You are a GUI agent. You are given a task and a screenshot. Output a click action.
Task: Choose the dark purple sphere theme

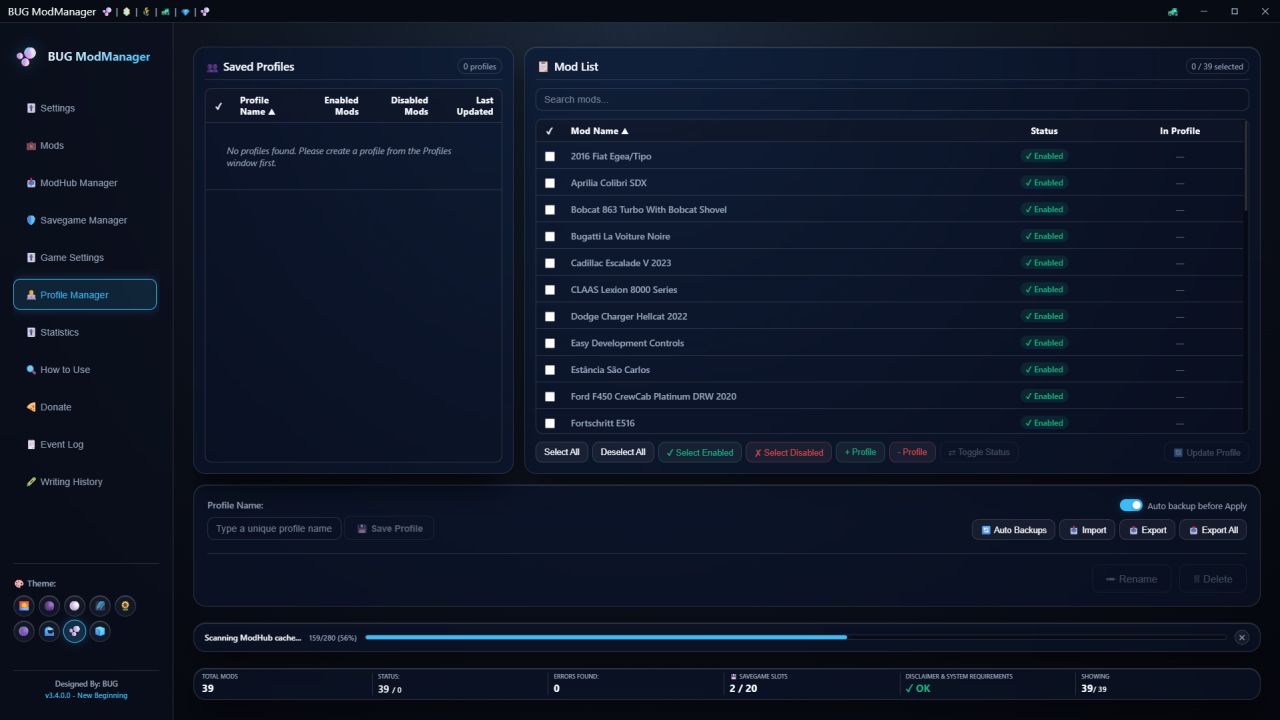coord(49,606)
